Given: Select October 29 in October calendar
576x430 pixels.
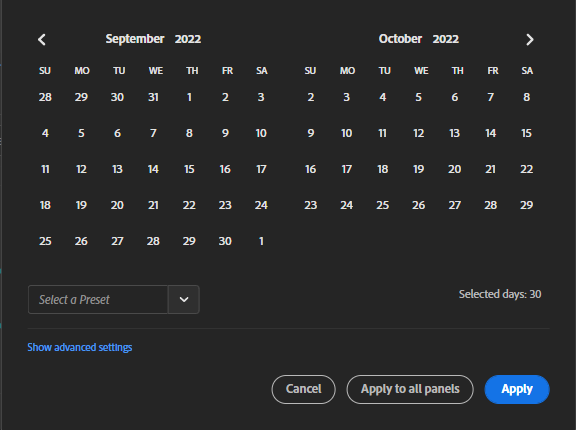Looking at the screenshot, I should click(526, 205).
